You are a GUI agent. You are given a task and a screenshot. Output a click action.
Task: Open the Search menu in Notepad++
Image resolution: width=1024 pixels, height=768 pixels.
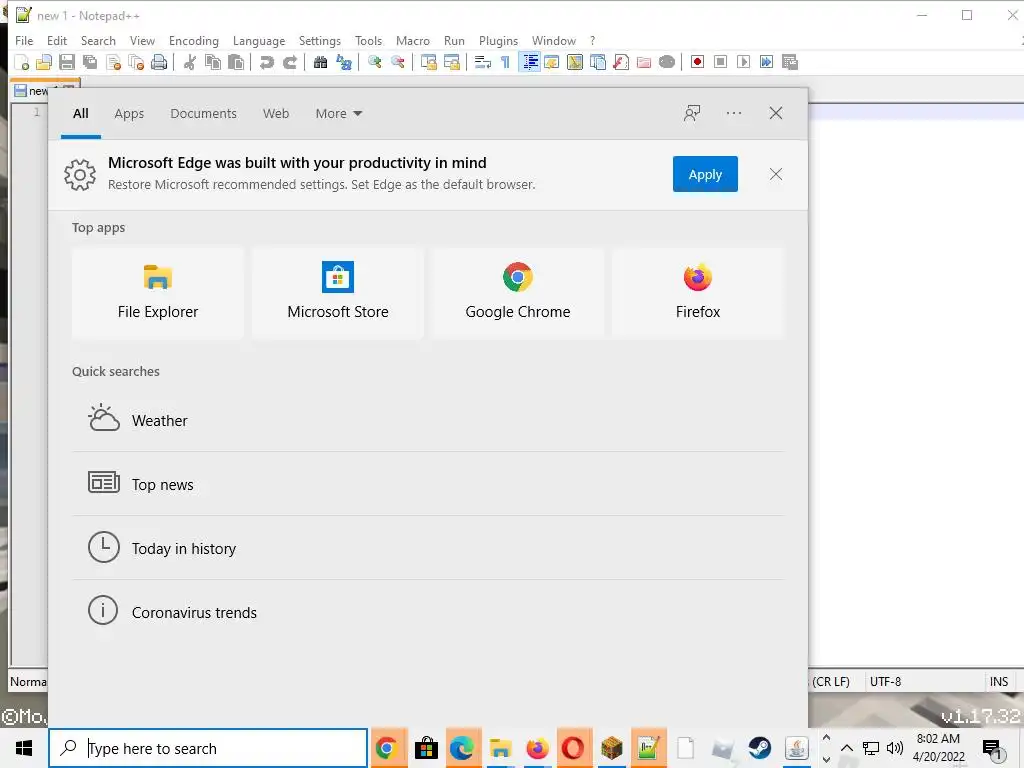tap(98, 40)
